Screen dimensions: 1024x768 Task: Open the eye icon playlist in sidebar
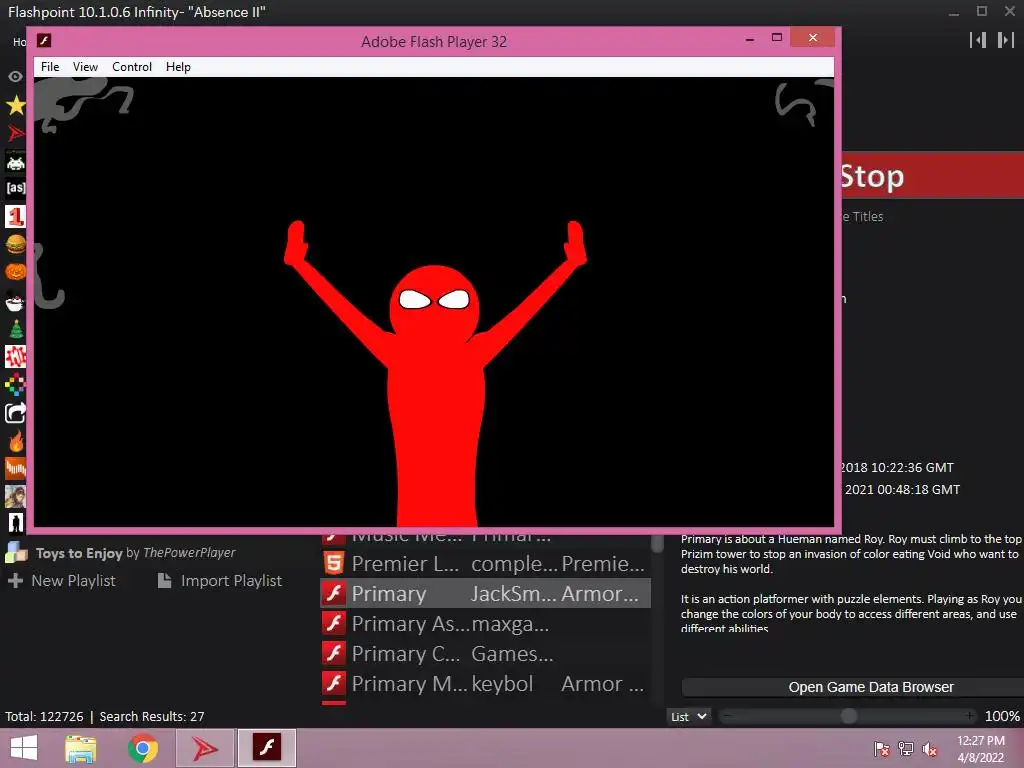point(16,76)
